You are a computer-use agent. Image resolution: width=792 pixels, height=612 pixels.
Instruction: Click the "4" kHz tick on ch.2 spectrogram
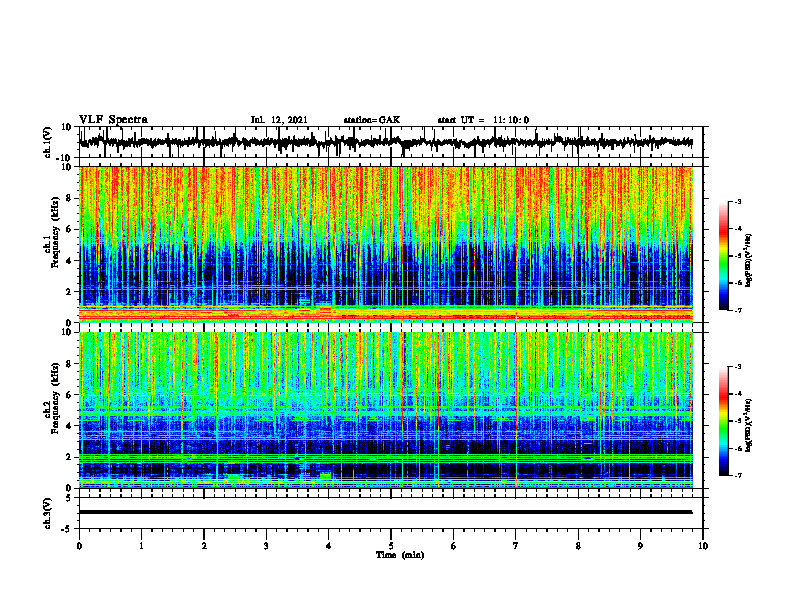pos(69,426)
